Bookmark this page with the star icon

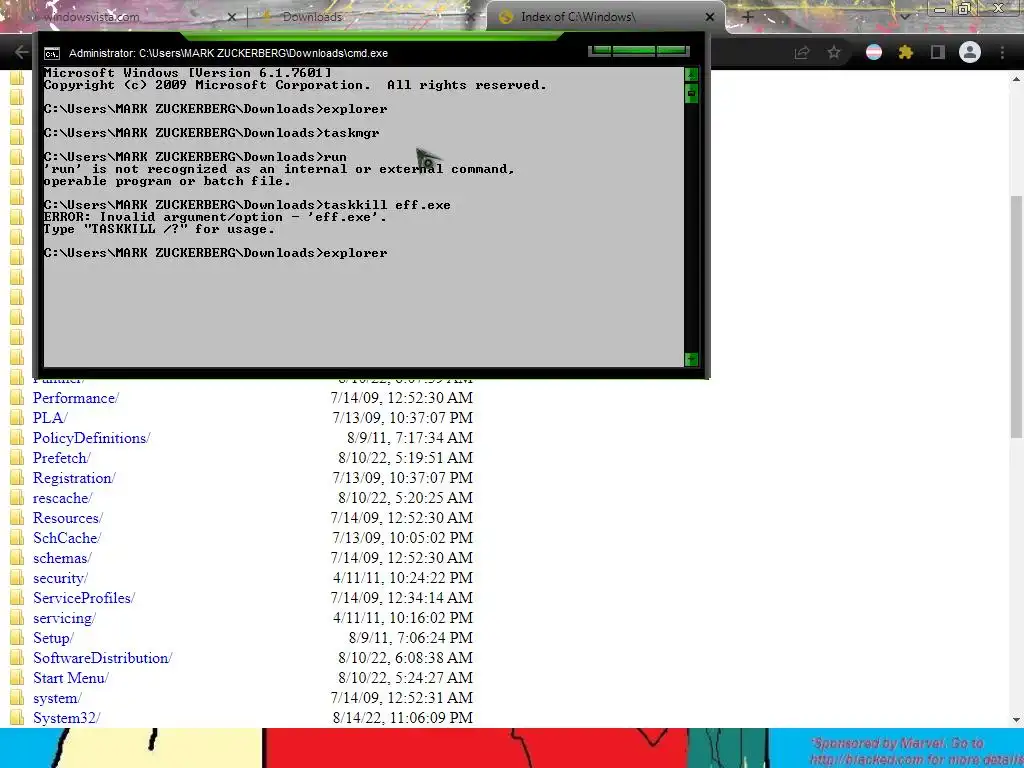[x=834, y=52]
